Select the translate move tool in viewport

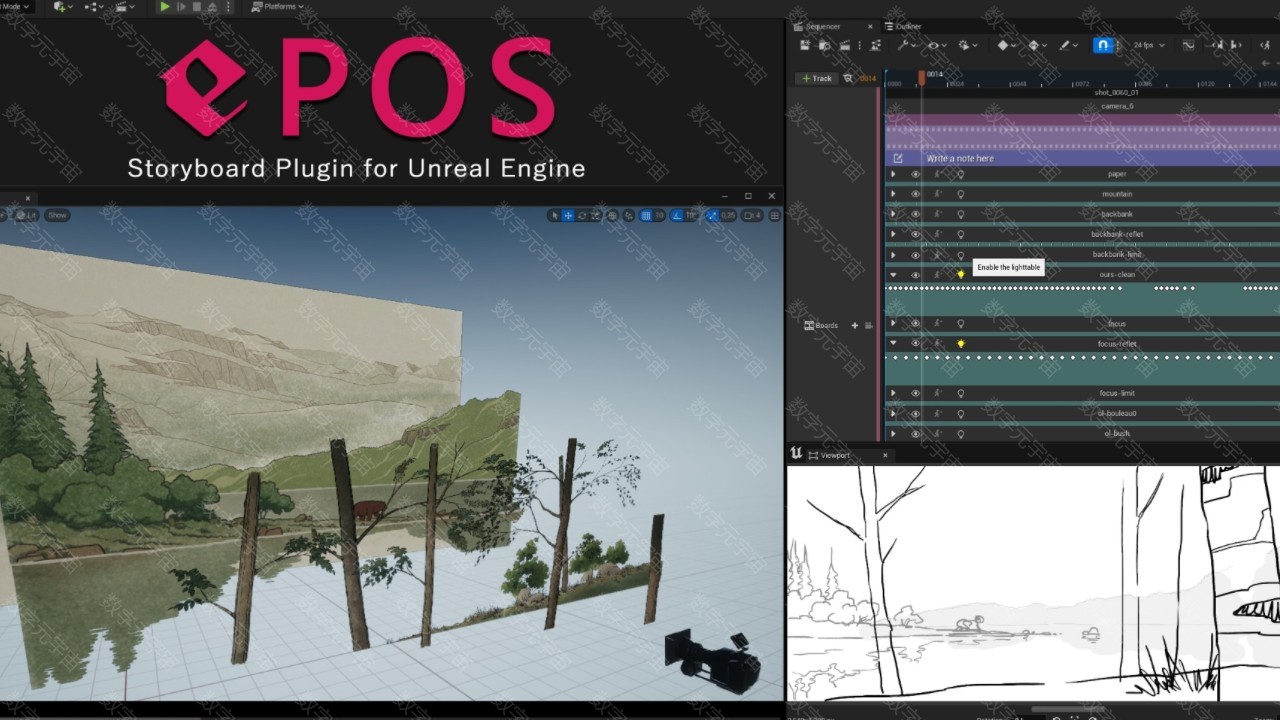(x=568, y=215)
